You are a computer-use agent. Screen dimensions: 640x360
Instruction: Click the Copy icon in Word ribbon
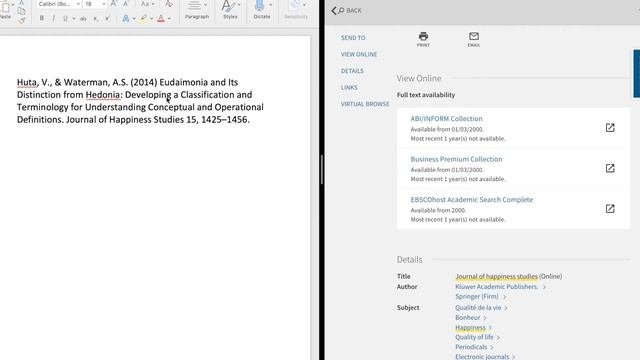coord(22,11)
